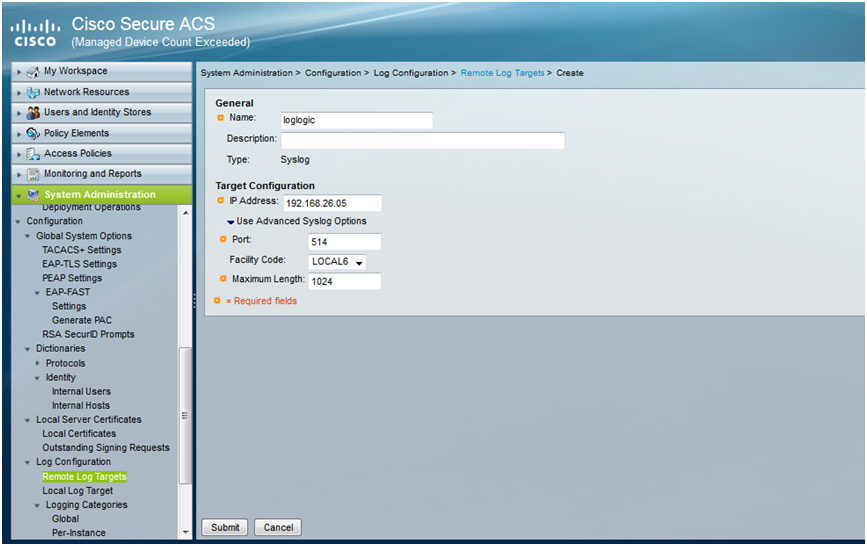867x546 pixels.
Task: Expand the Policy Elements section arrow
Action: coord(19,134)
